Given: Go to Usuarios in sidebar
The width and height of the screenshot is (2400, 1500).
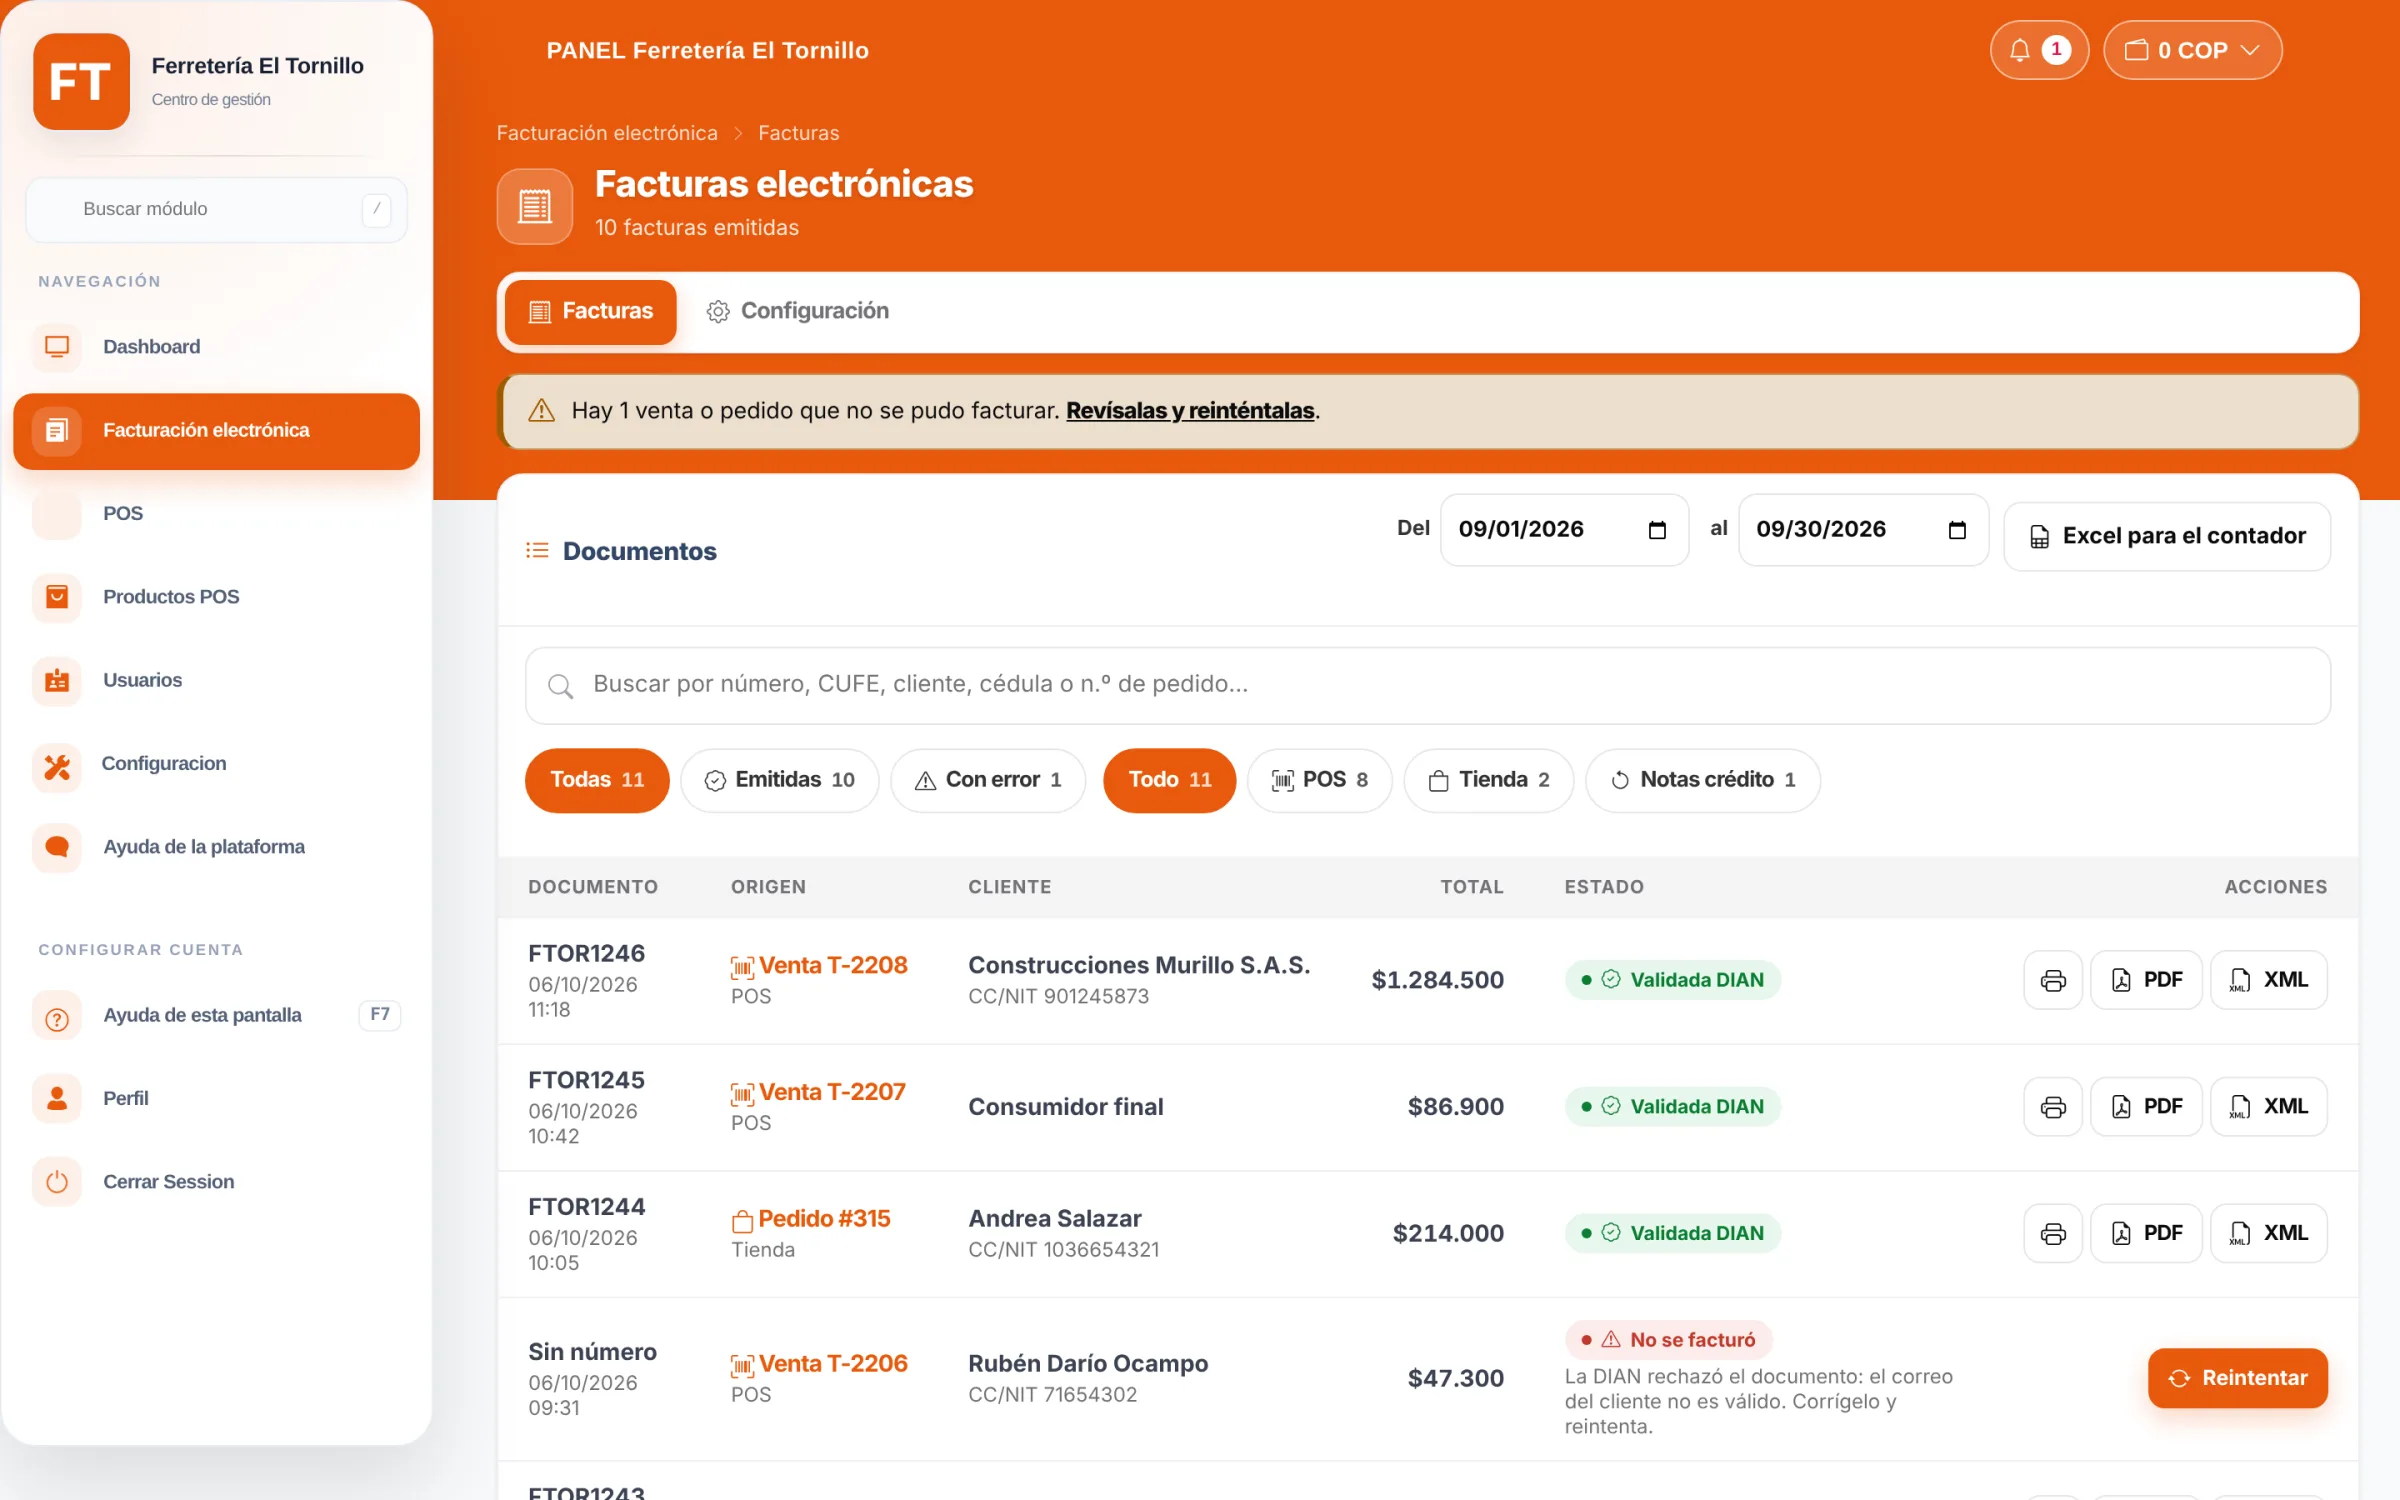Looking at the screenshot, I should (216, 680).
